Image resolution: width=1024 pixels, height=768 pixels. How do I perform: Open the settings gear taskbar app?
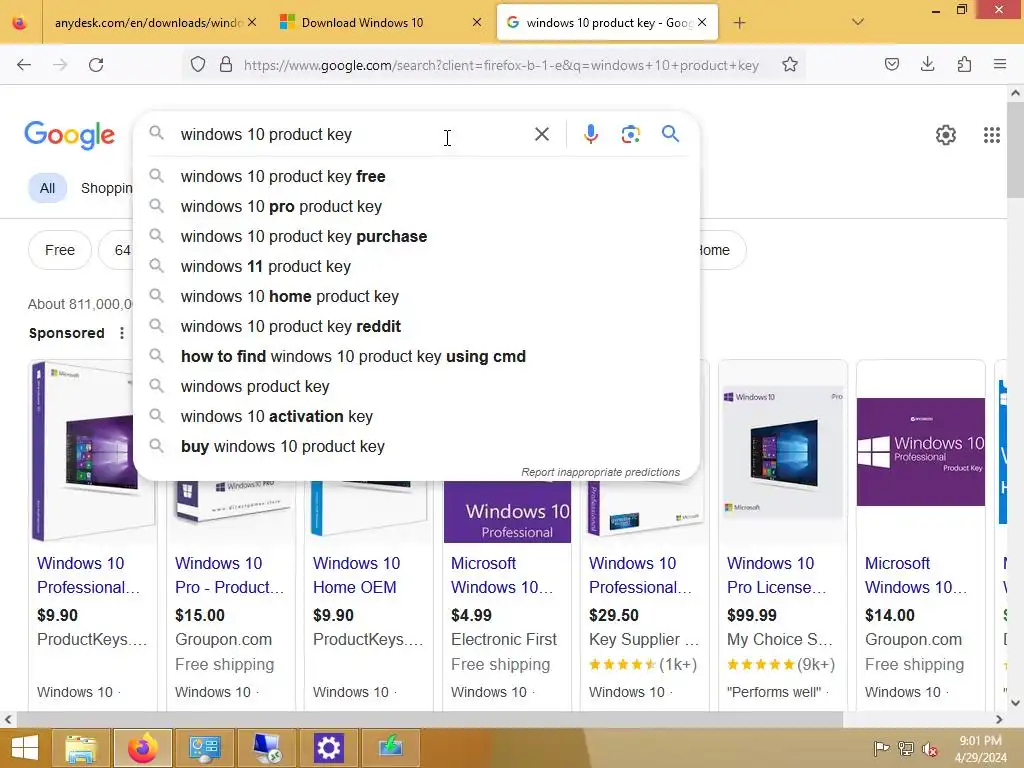point(328,748)
